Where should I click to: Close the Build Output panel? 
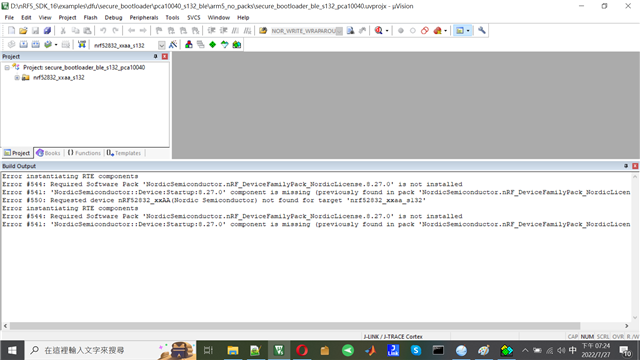pos(635,166)
